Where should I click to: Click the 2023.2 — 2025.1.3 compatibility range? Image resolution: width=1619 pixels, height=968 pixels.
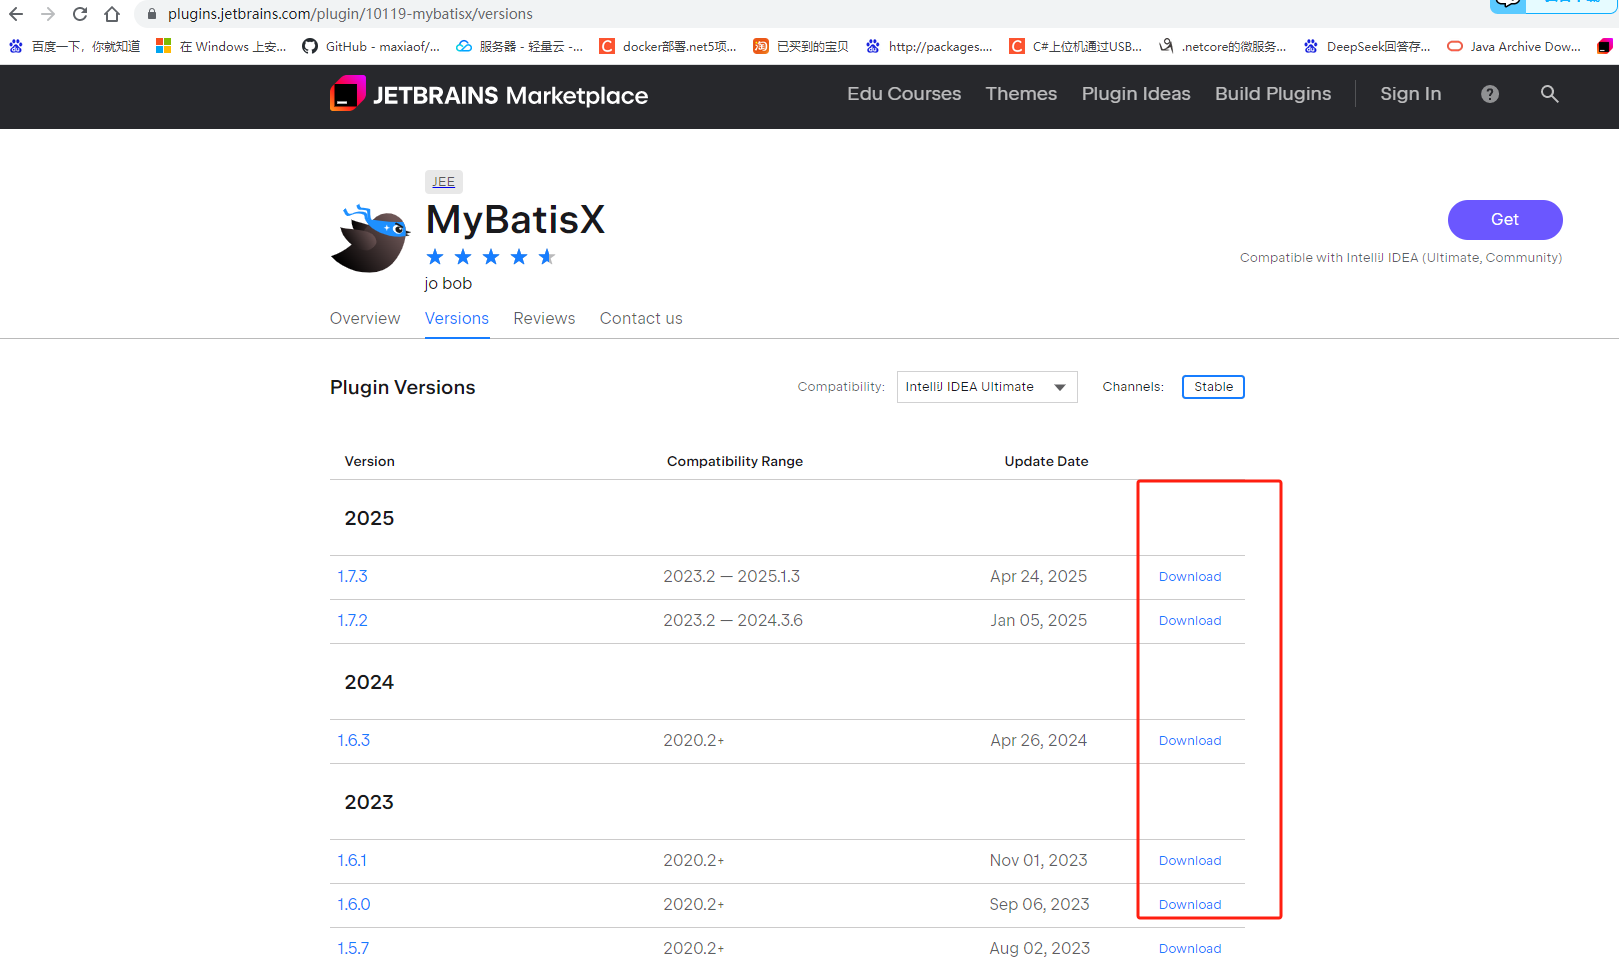tap(732, 576)
